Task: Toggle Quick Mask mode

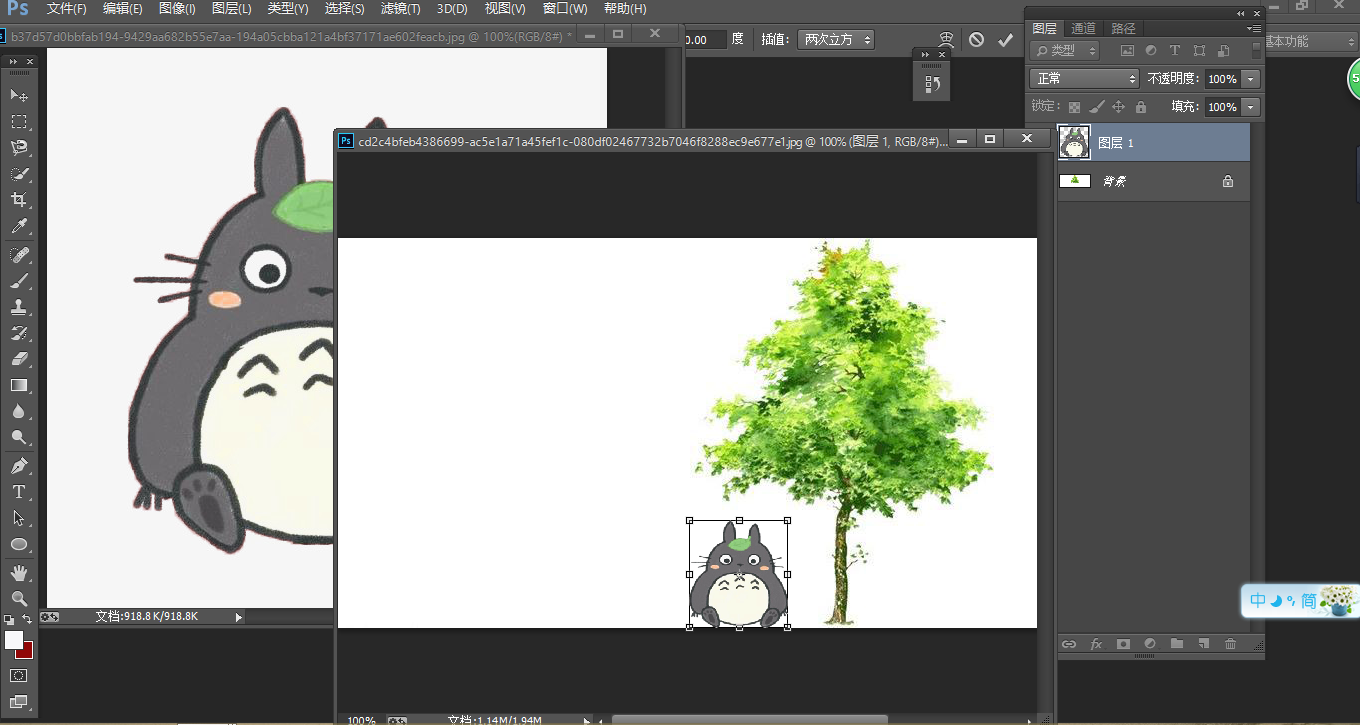Action: 19,676
